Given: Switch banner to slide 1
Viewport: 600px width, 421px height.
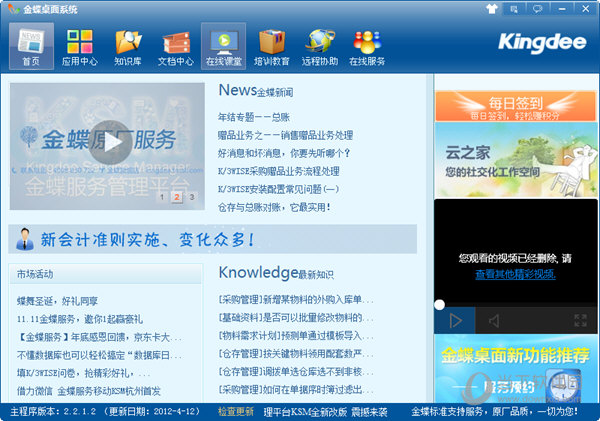Looking at the screenshot, I should coord(162,197).
